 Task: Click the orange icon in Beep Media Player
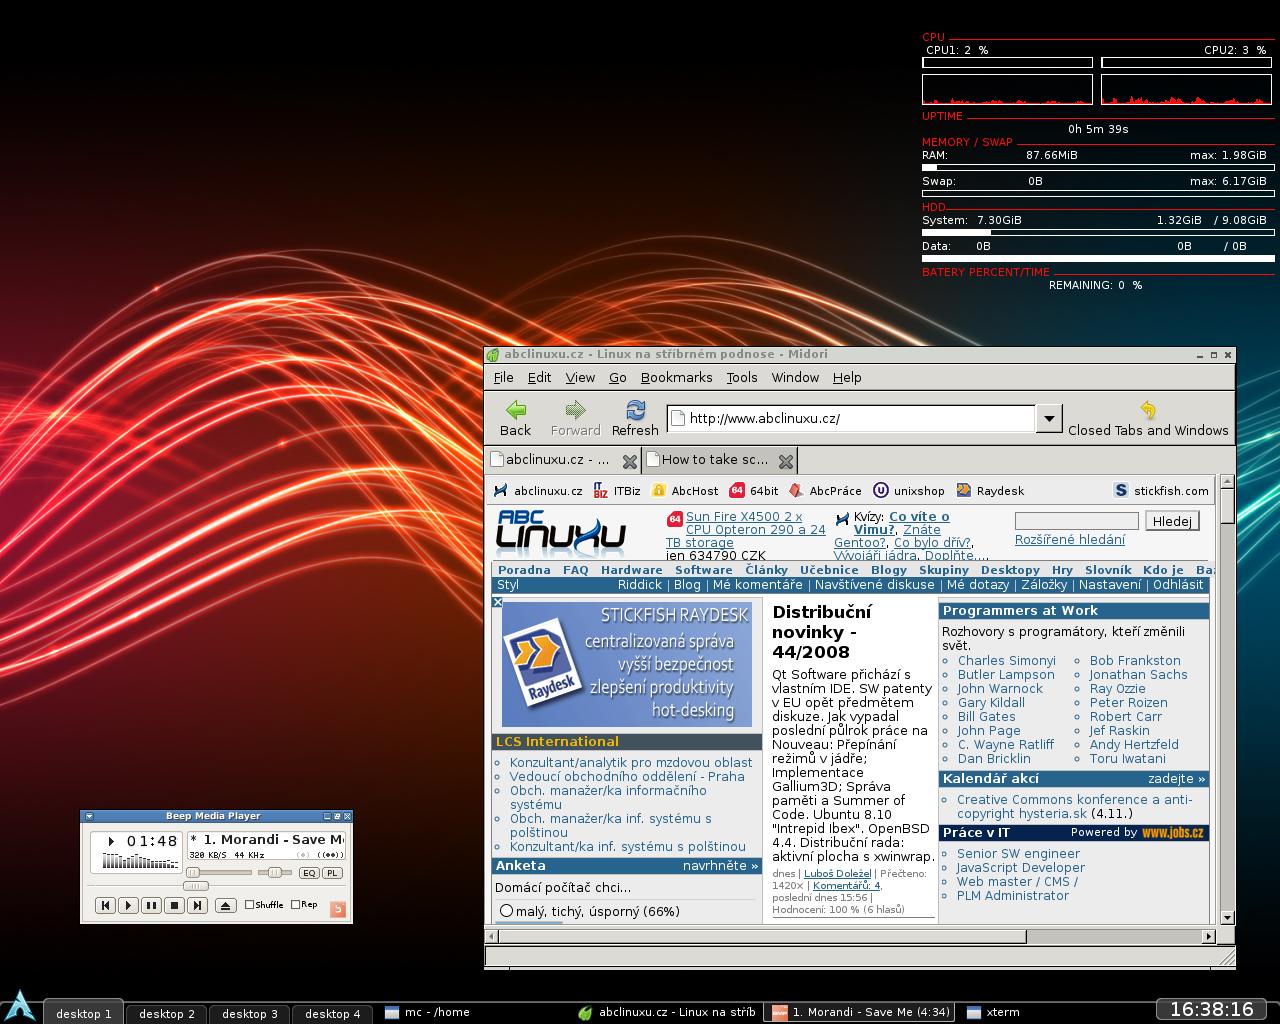point(338,908)
